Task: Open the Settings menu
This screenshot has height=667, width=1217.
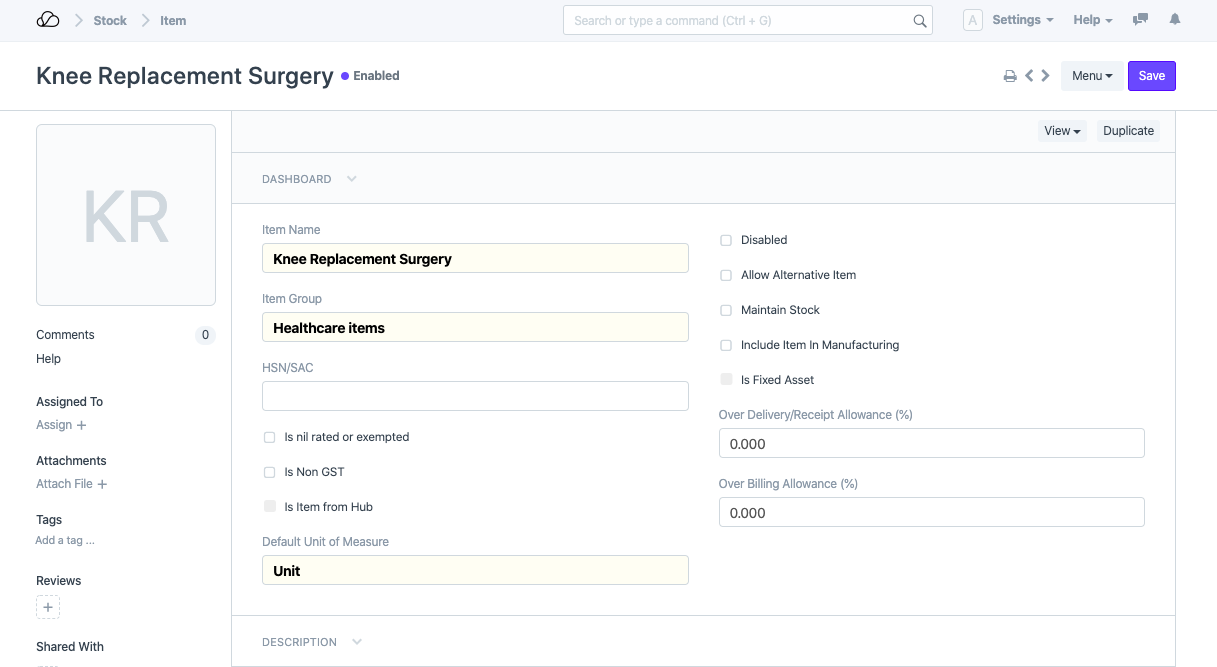Action: pos(1022,20)
